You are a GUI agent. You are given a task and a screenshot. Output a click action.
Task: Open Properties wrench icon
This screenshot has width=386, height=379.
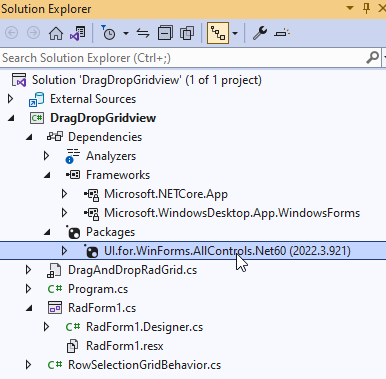[260, 33]
